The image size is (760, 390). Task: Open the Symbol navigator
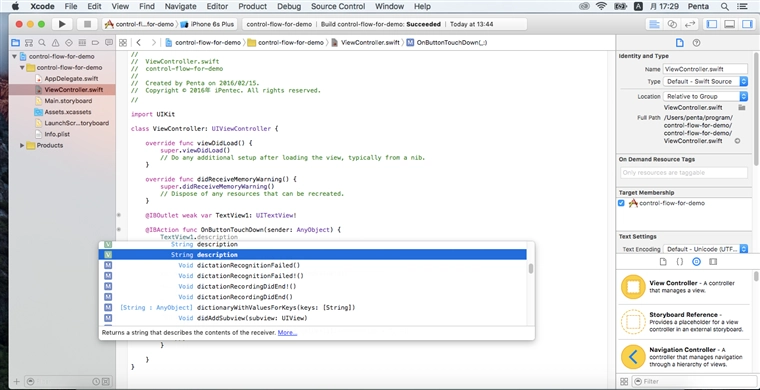coord(29,43)
